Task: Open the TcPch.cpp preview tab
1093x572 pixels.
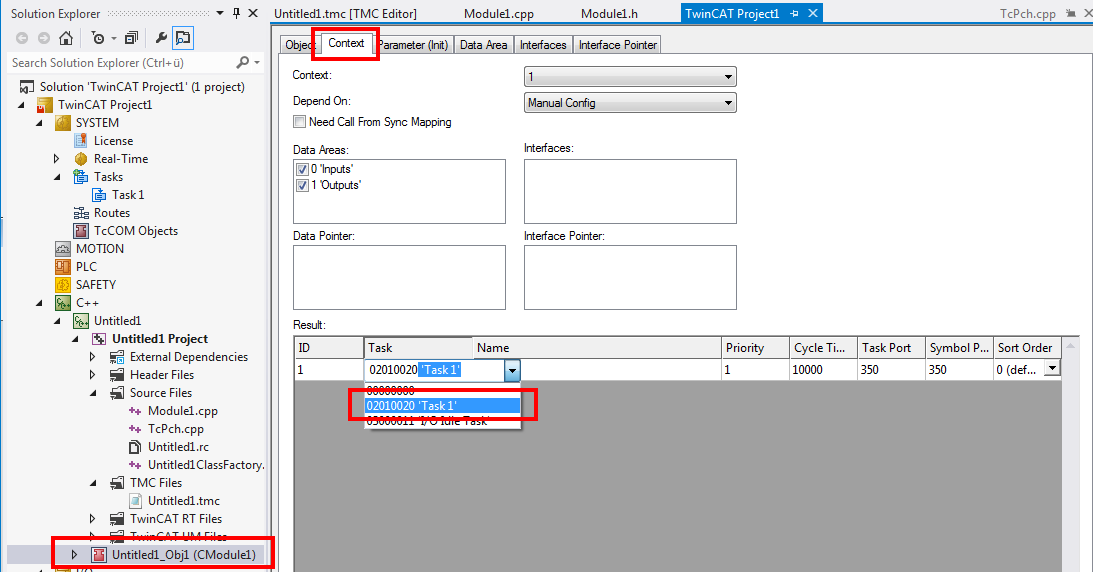Action: [1027, 13]
